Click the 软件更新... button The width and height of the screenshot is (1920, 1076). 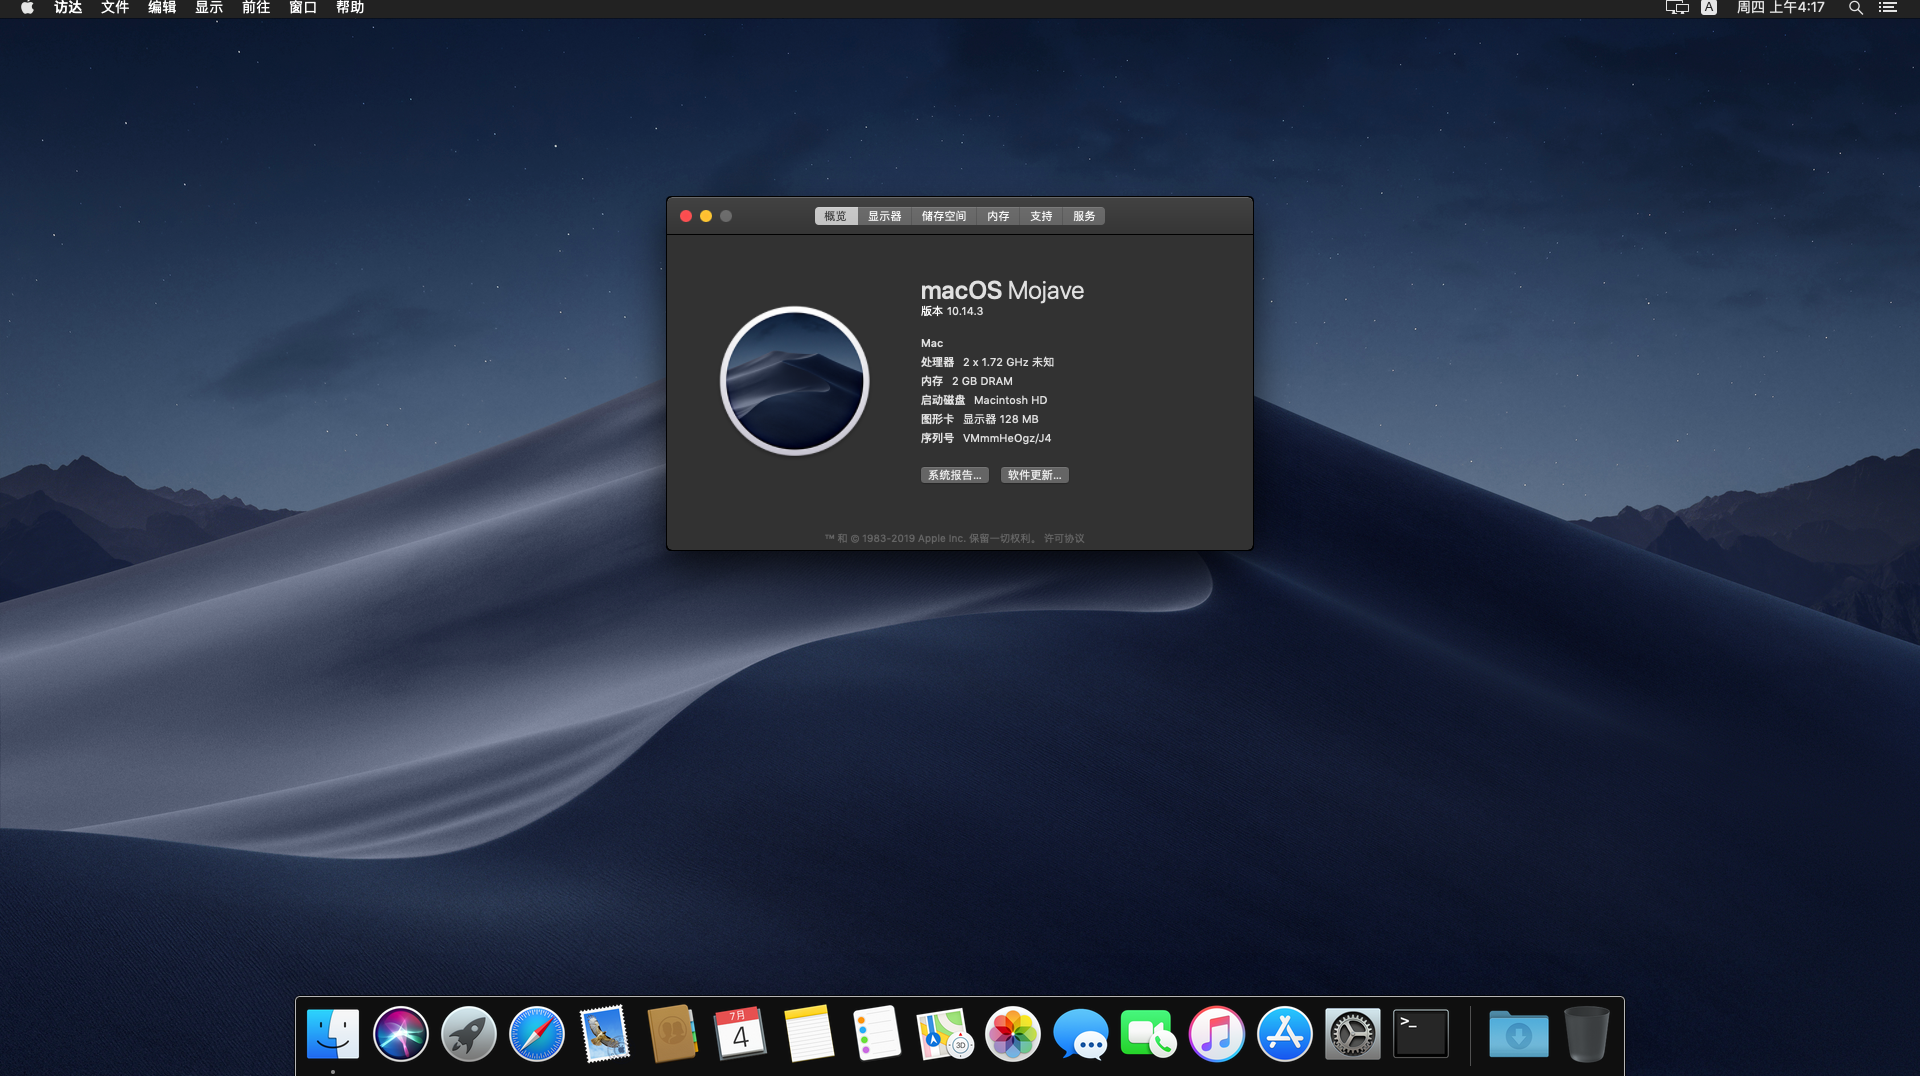click(x=1035, y=475)
